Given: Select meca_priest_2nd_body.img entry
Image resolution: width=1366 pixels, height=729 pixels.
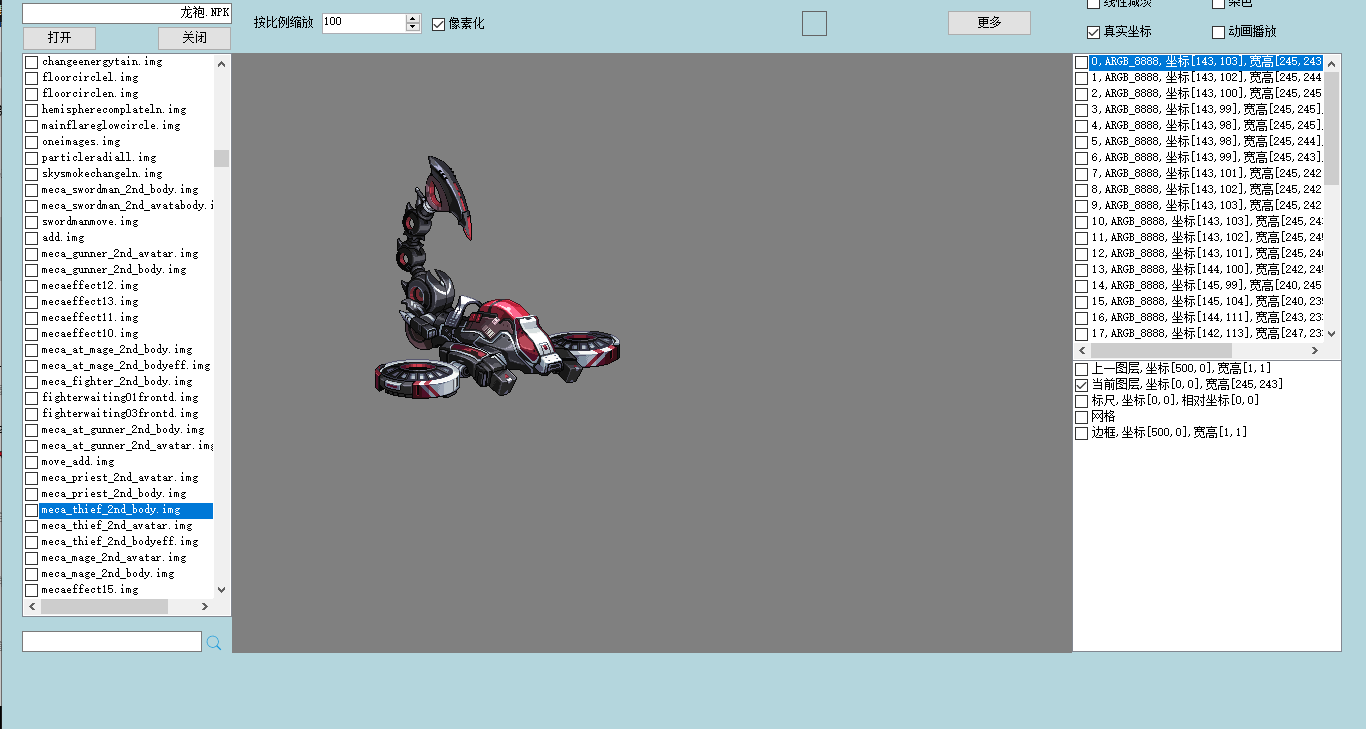Looking at the screenshot, I should [x=114, y=494].
